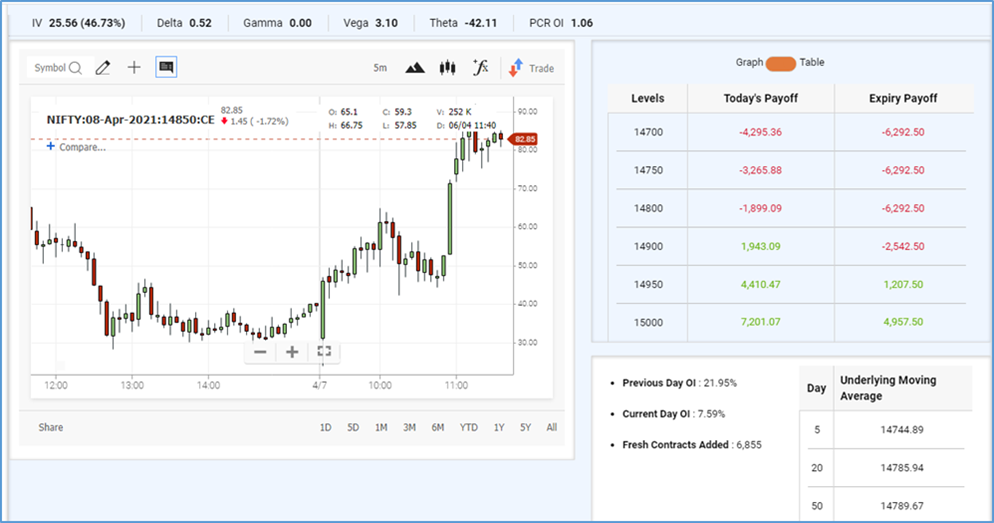994x523 pixels.
Task: Open the chart style mountain icon
Action: tap(415, 68)
